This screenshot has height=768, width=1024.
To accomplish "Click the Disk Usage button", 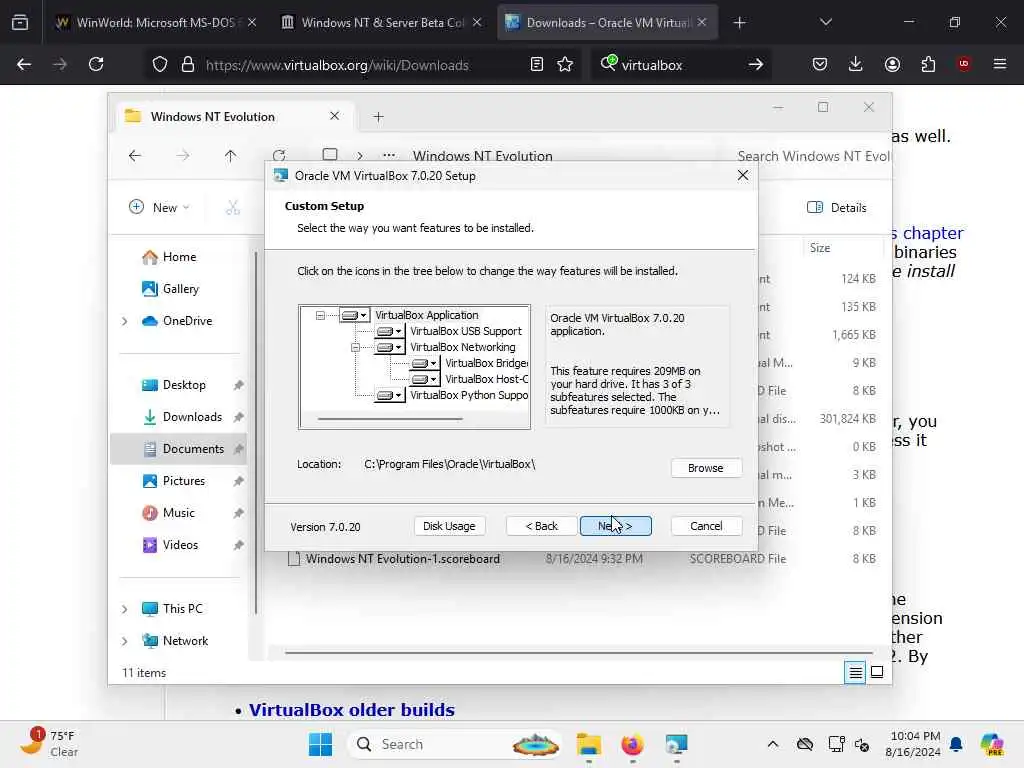I will pos(449,526).
